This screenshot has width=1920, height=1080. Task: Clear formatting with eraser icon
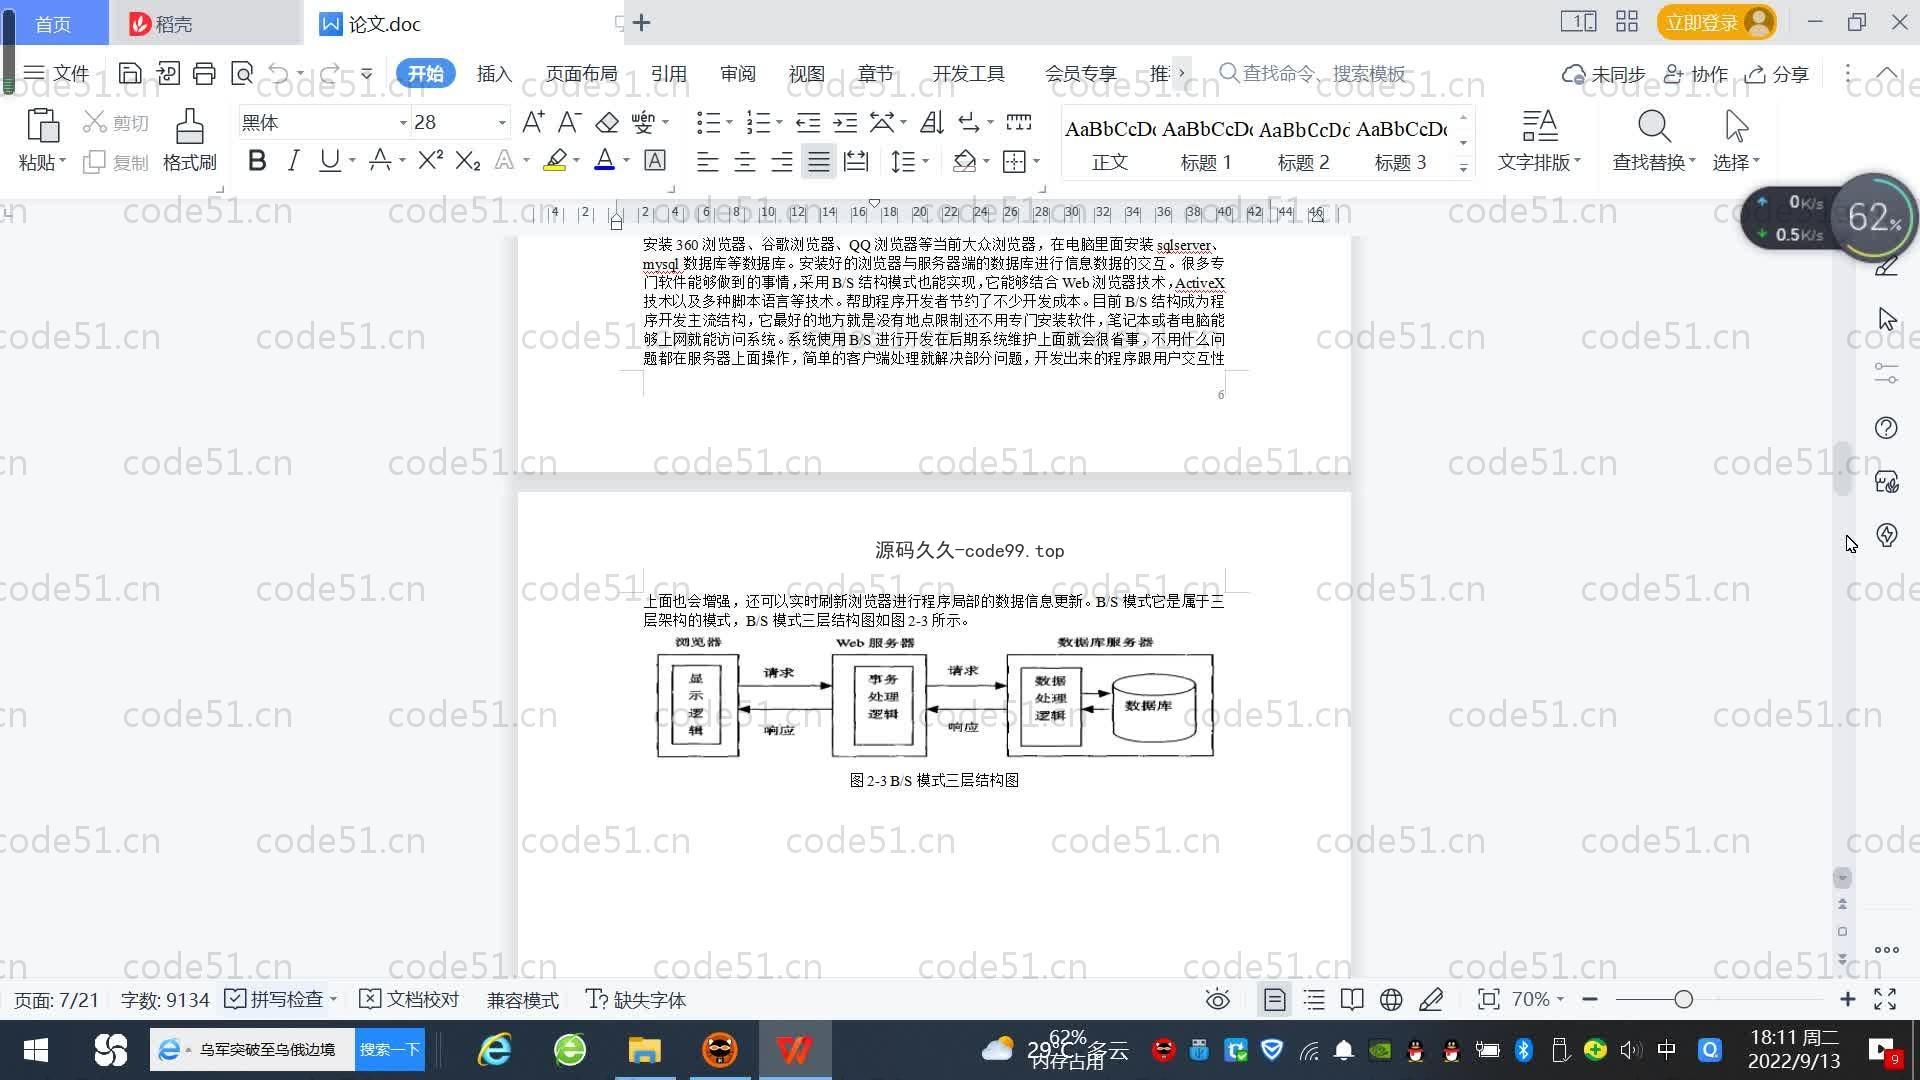coord(607,122)
